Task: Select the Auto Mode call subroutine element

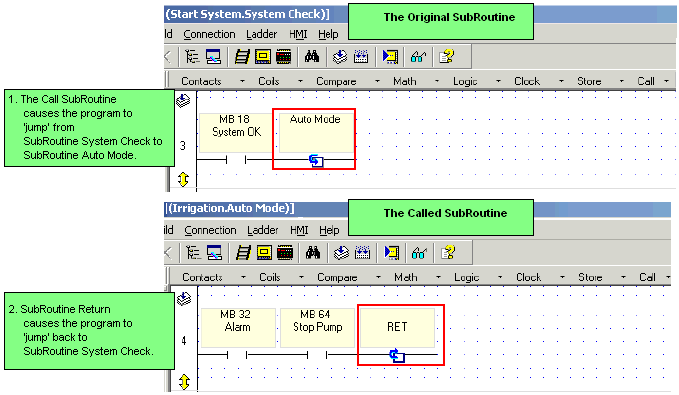Action: tap(314, 139)
